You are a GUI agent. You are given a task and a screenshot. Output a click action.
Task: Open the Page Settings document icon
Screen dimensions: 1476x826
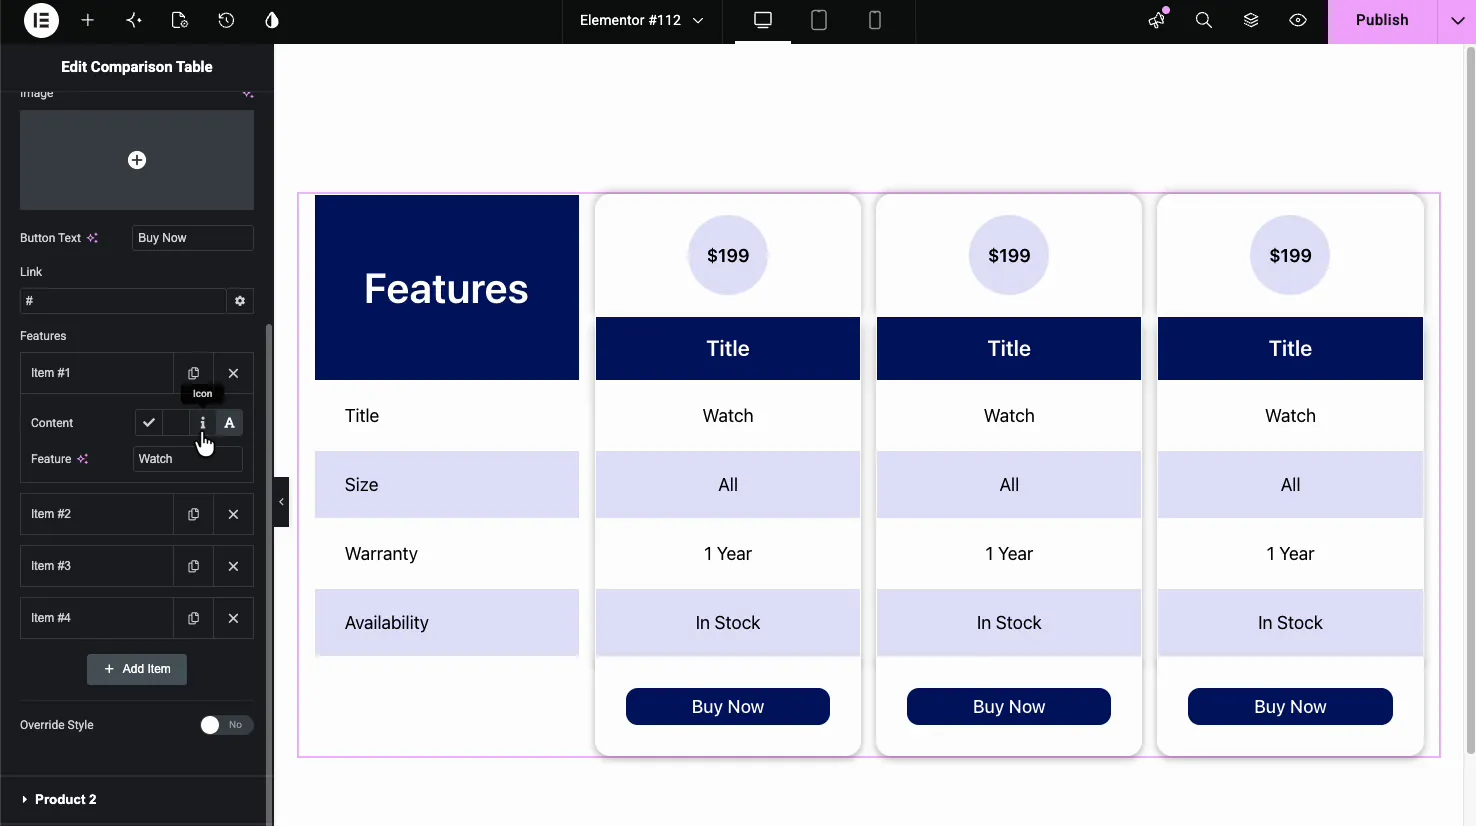pyautogui.click(x=180, y=20)
